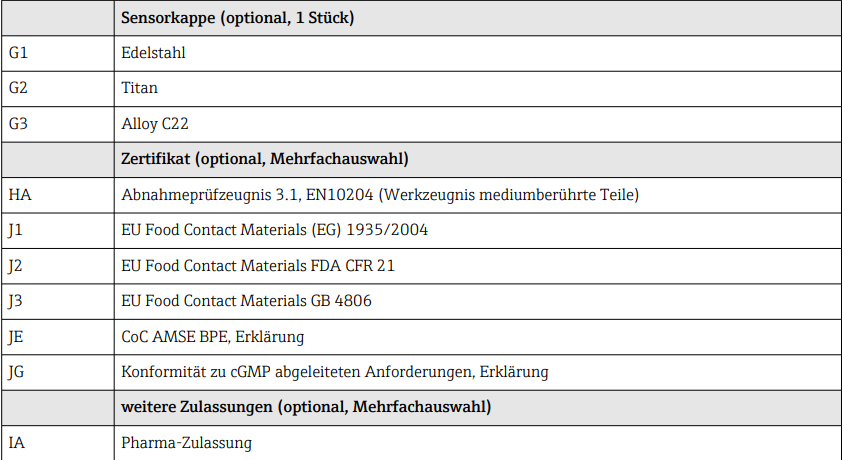The image size is (842, 460).
Task: Select the J1 code cell
Action: [17, 230]
